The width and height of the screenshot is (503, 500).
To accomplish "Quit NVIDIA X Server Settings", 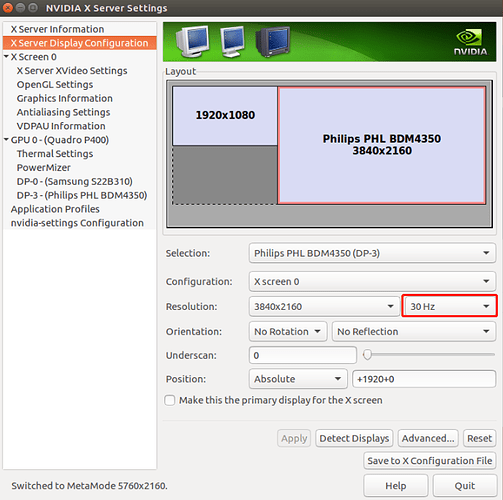I will [465, 486].
